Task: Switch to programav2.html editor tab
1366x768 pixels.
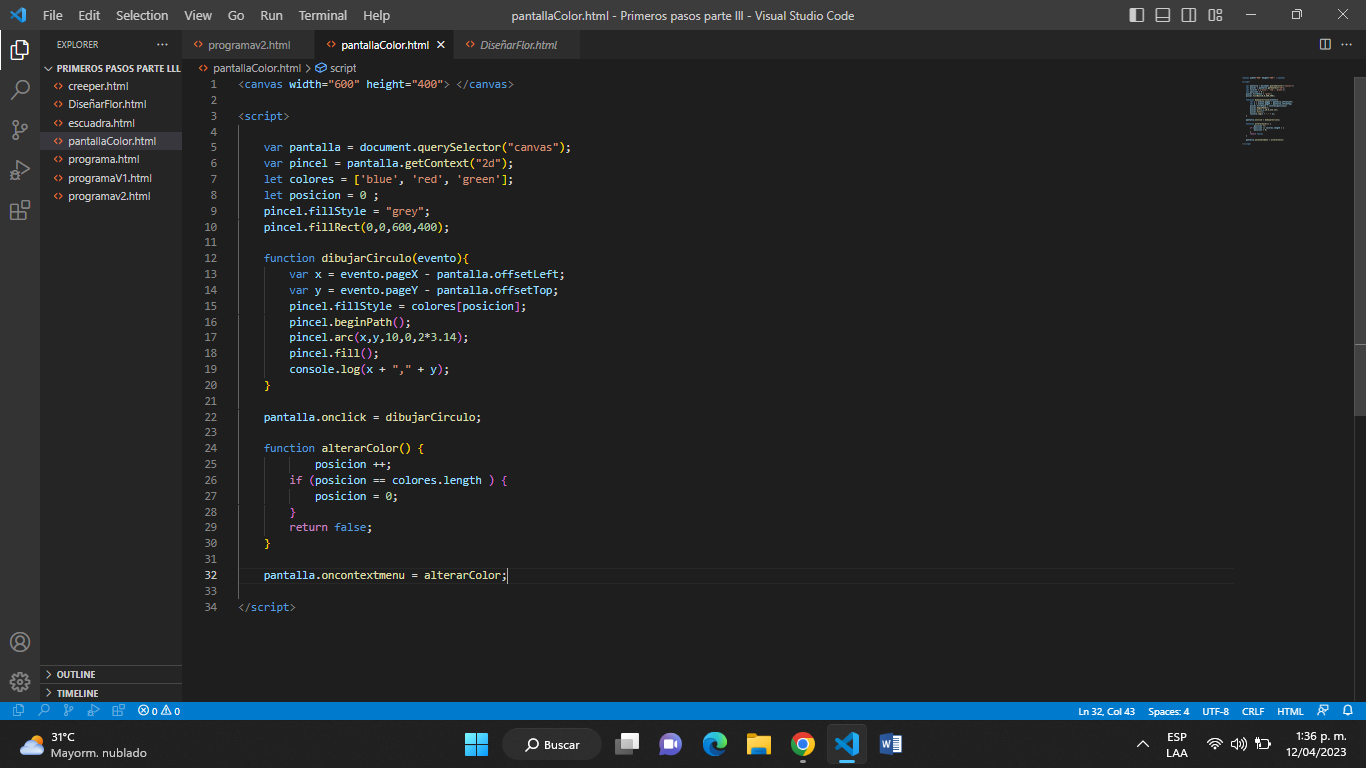Action: click(x=248, y=45)
